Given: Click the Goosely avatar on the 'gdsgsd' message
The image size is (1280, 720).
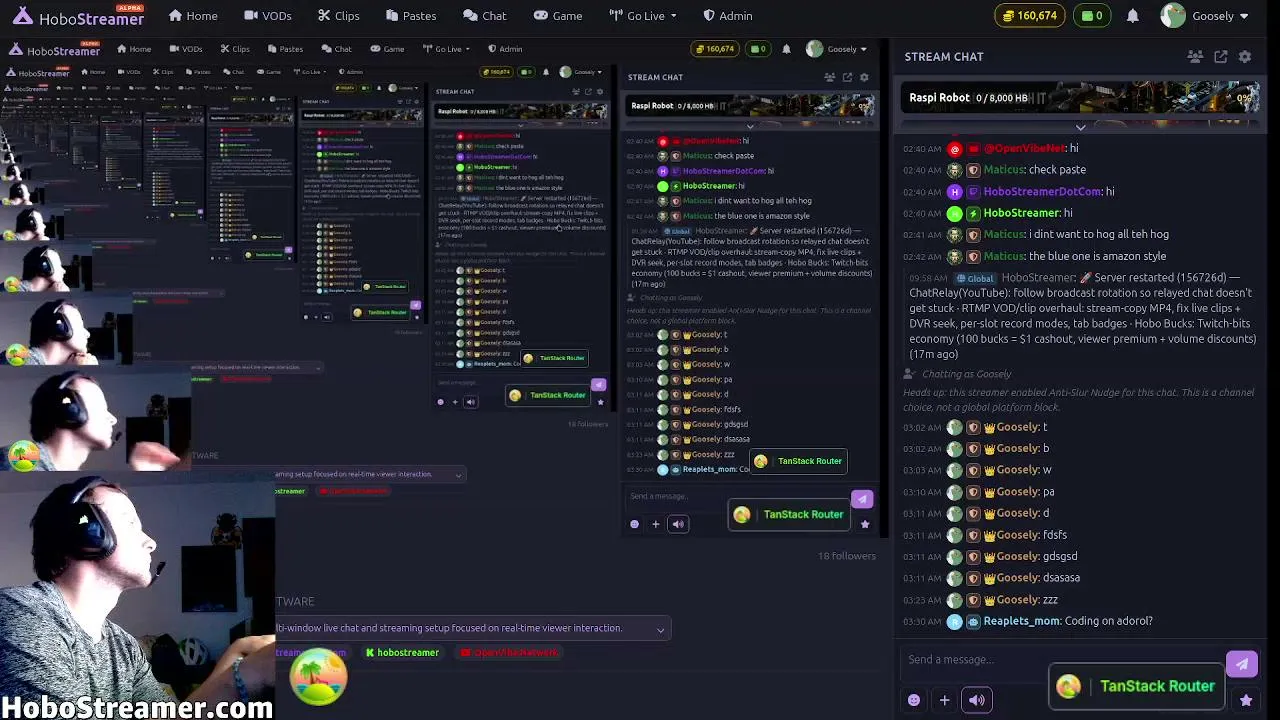Looking at the screenshot, I should coord(955,557).
